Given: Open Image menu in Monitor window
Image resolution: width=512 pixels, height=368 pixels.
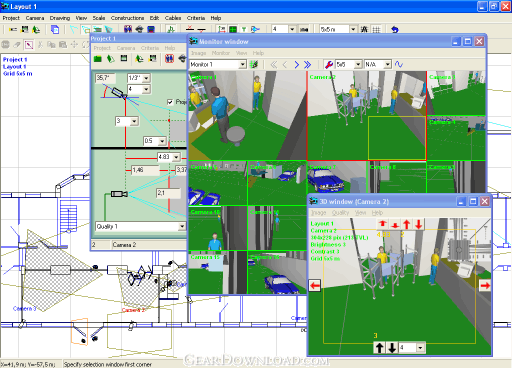Looking at the screenshot, I should 199,53.
